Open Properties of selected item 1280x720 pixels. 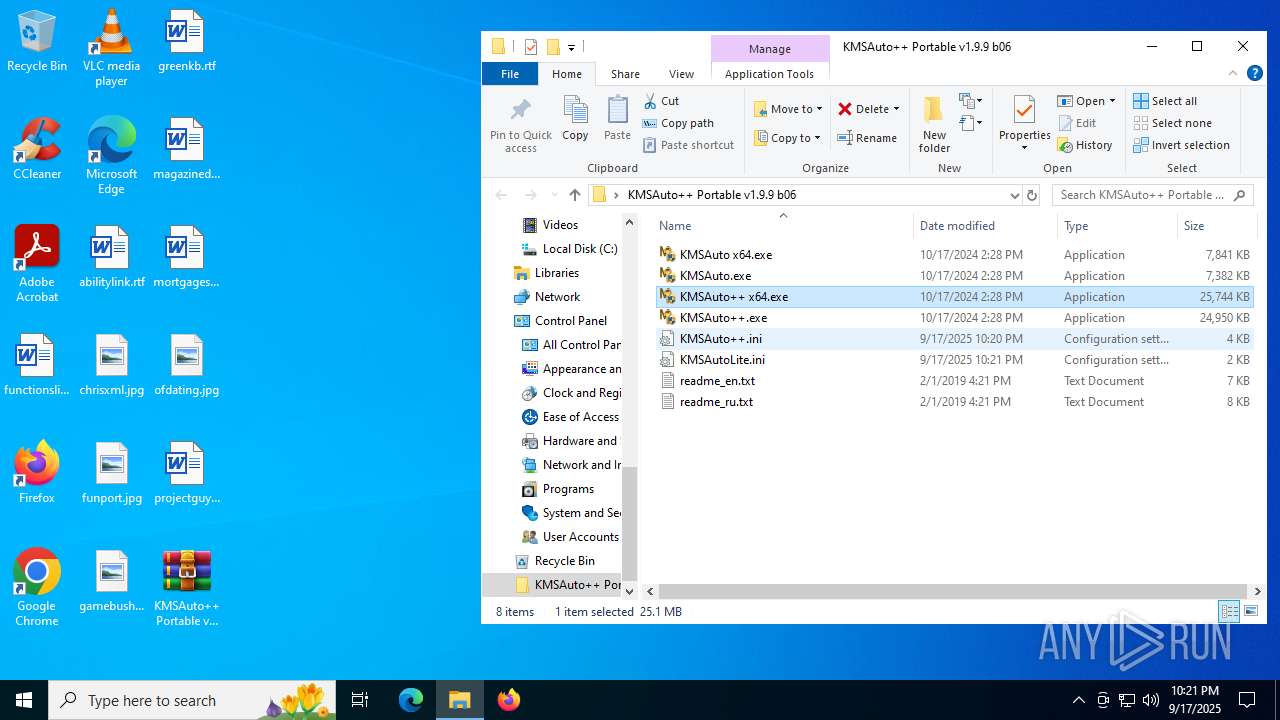pos(1024,125)
